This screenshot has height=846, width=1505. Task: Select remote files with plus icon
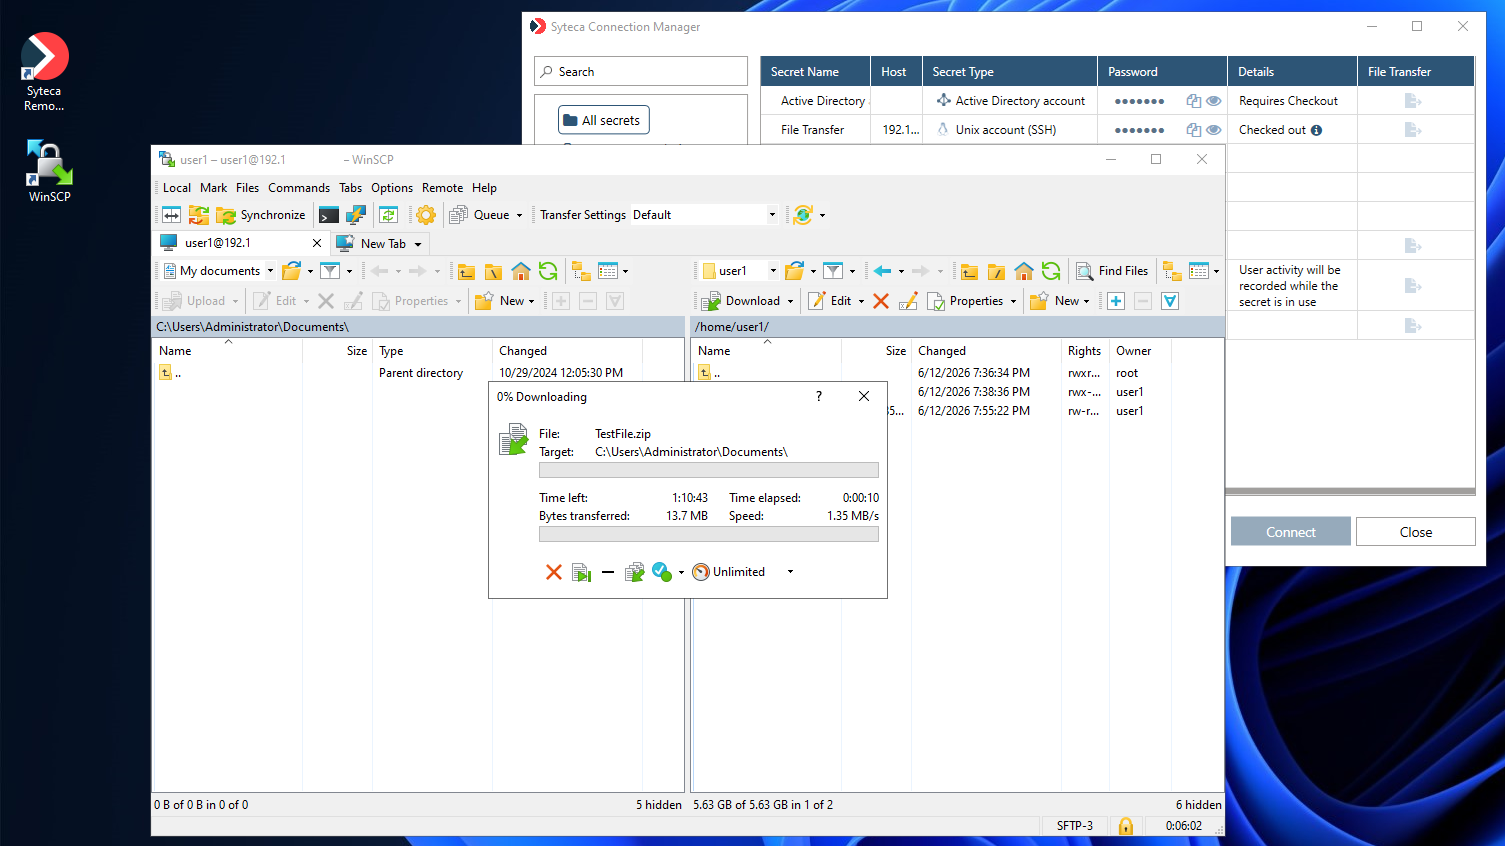1116,301
